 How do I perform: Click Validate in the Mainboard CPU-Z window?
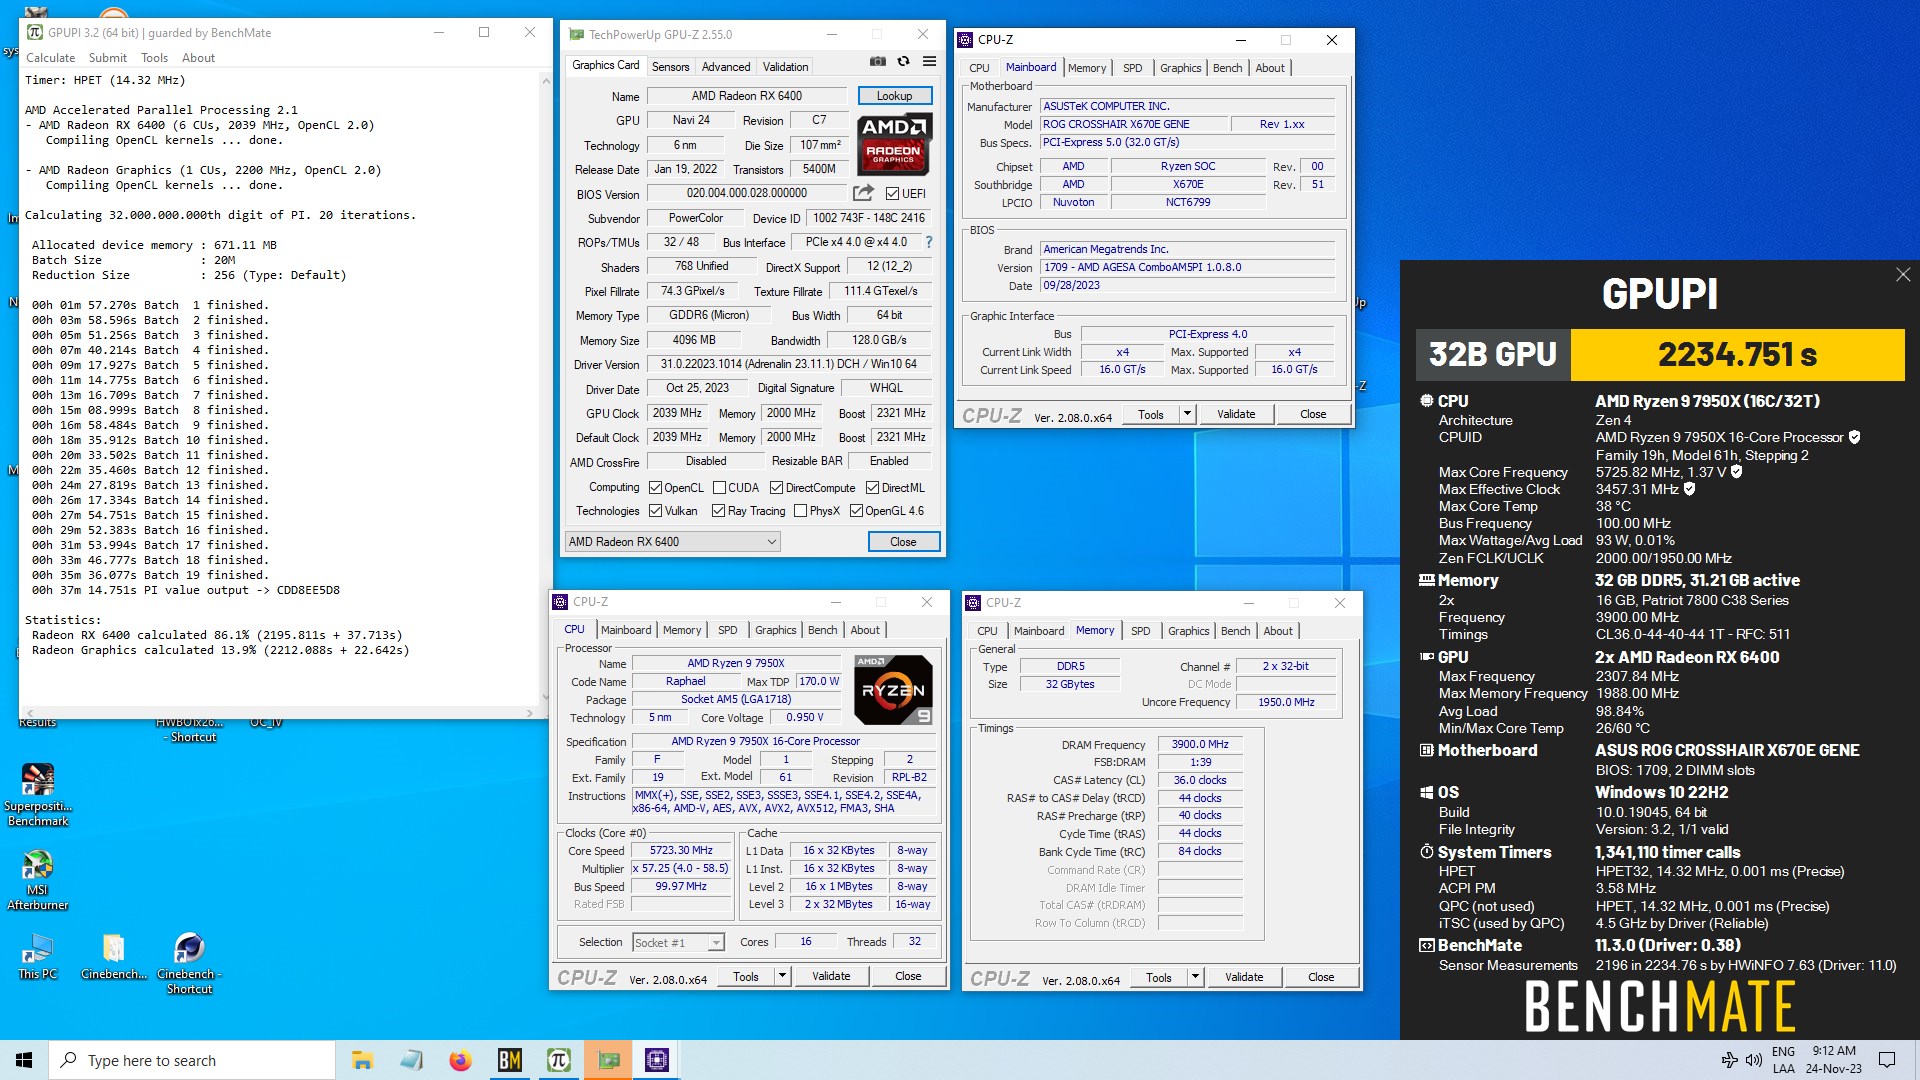click(x=1236, y=414)
